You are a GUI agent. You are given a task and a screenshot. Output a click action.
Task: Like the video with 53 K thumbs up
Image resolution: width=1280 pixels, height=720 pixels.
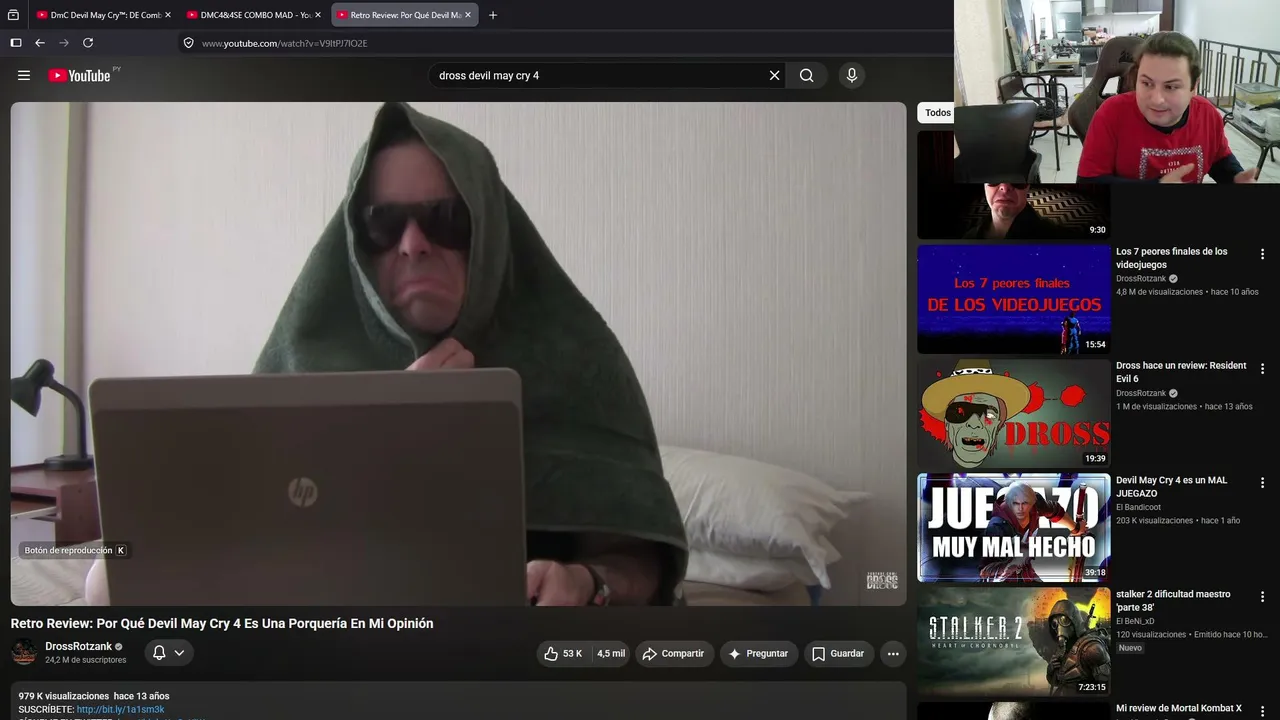[x=563, y=654]
